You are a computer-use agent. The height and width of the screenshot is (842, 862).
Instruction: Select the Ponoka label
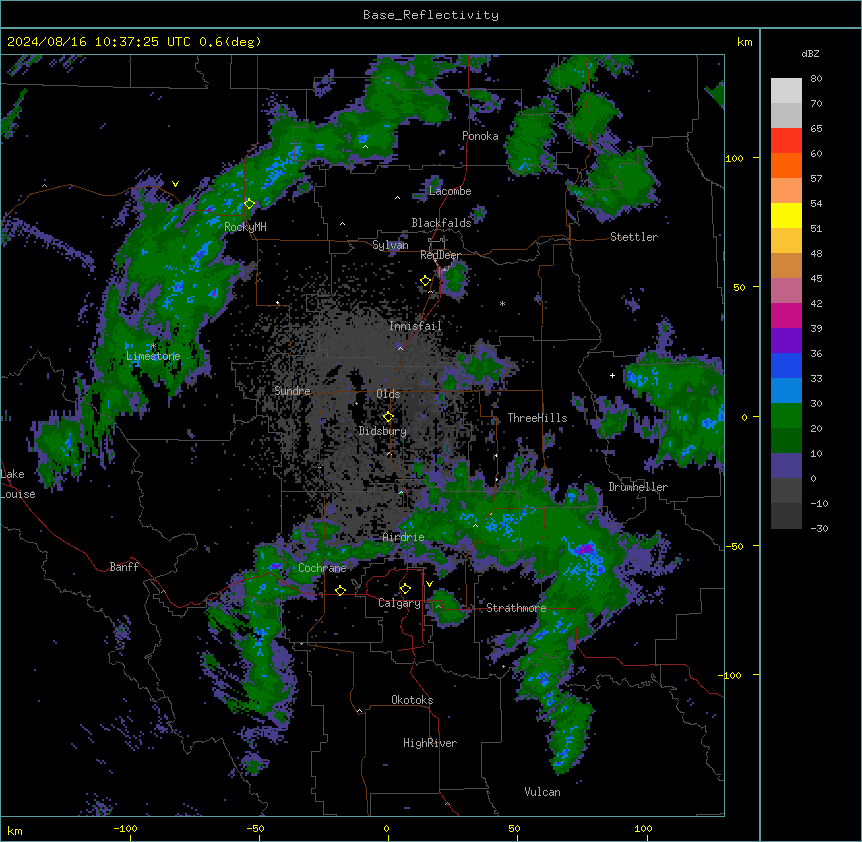(480, 136)
